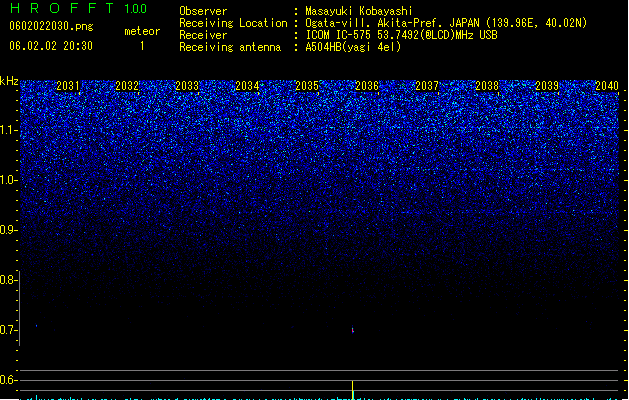Click the 2034 time marker
The height and width of the screenshot is (400, 629).
point(247,86)
